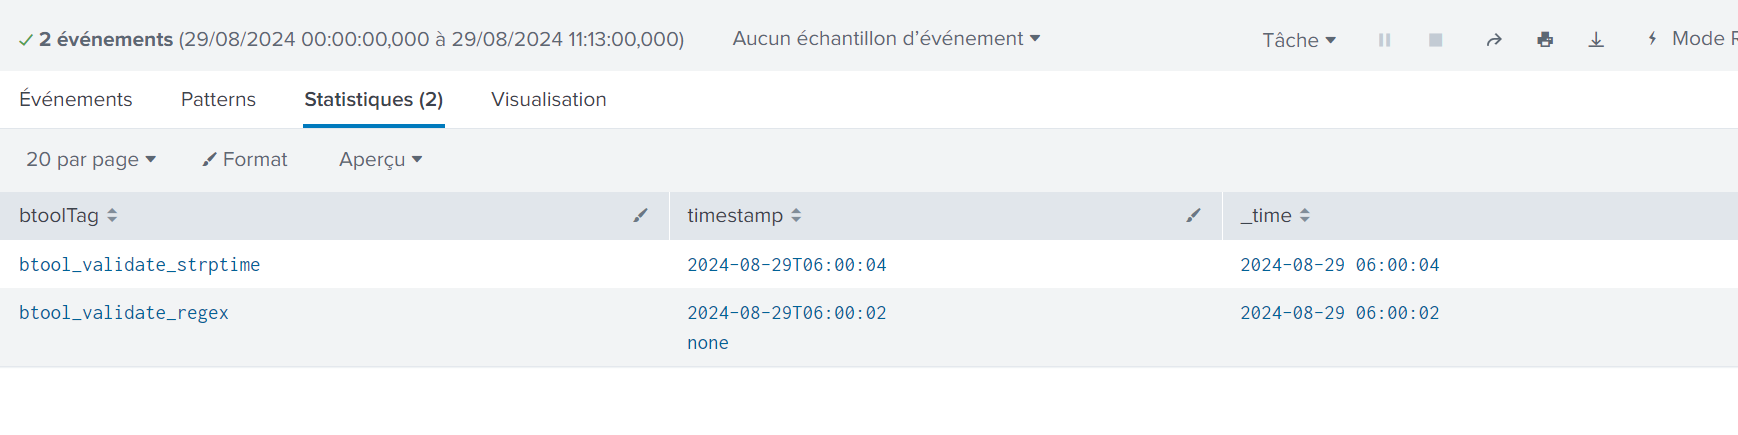1738x435 pixels.
Task: Switch to the Événements tab
Action: click(x=76, y=99)
